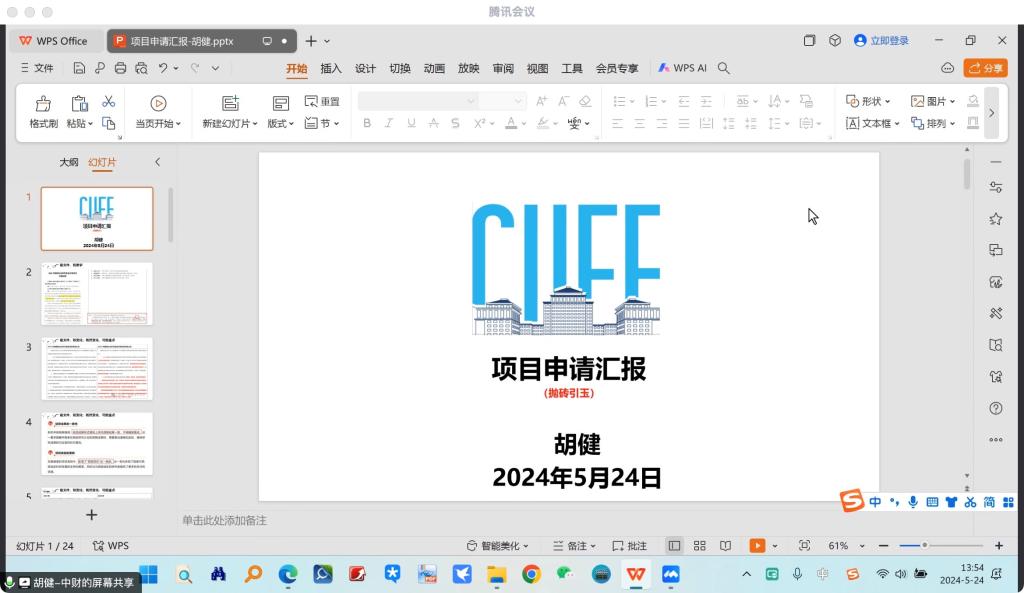Decrease font size with the A- icon
This screenshot has height=593, width=1024.
(x=563, y=101)
